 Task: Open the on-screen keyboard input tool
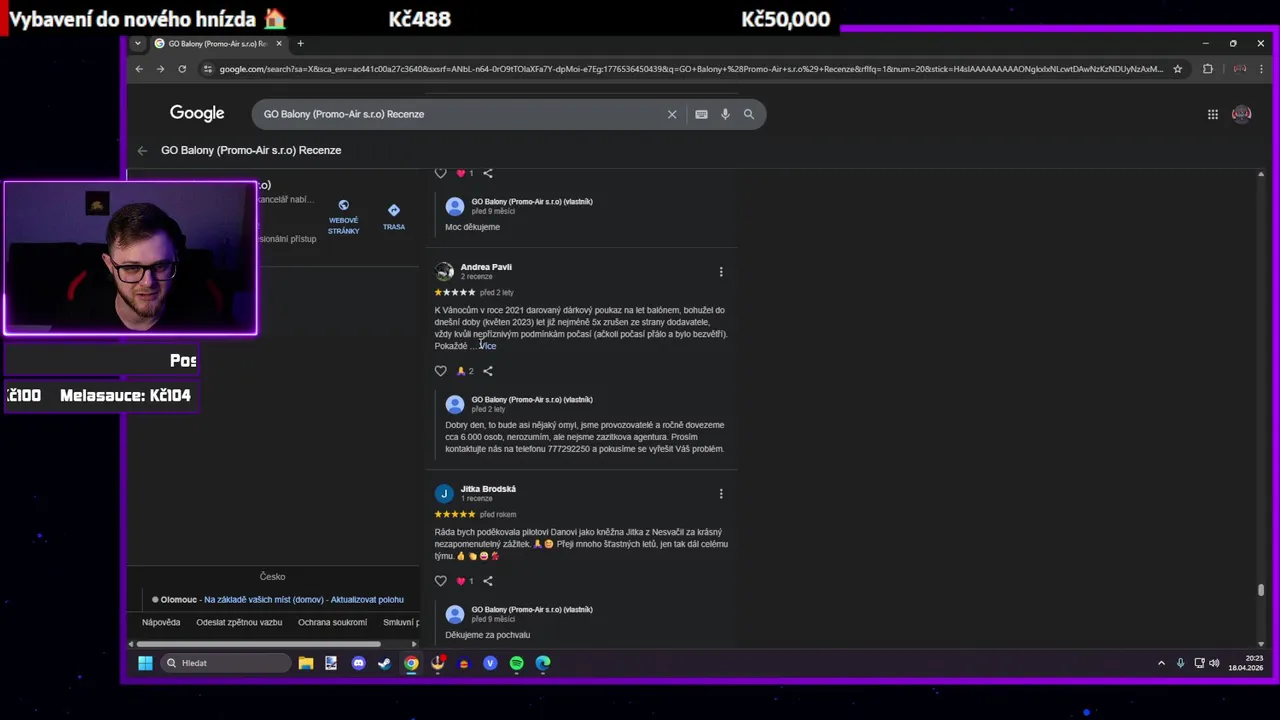(701, 114)
